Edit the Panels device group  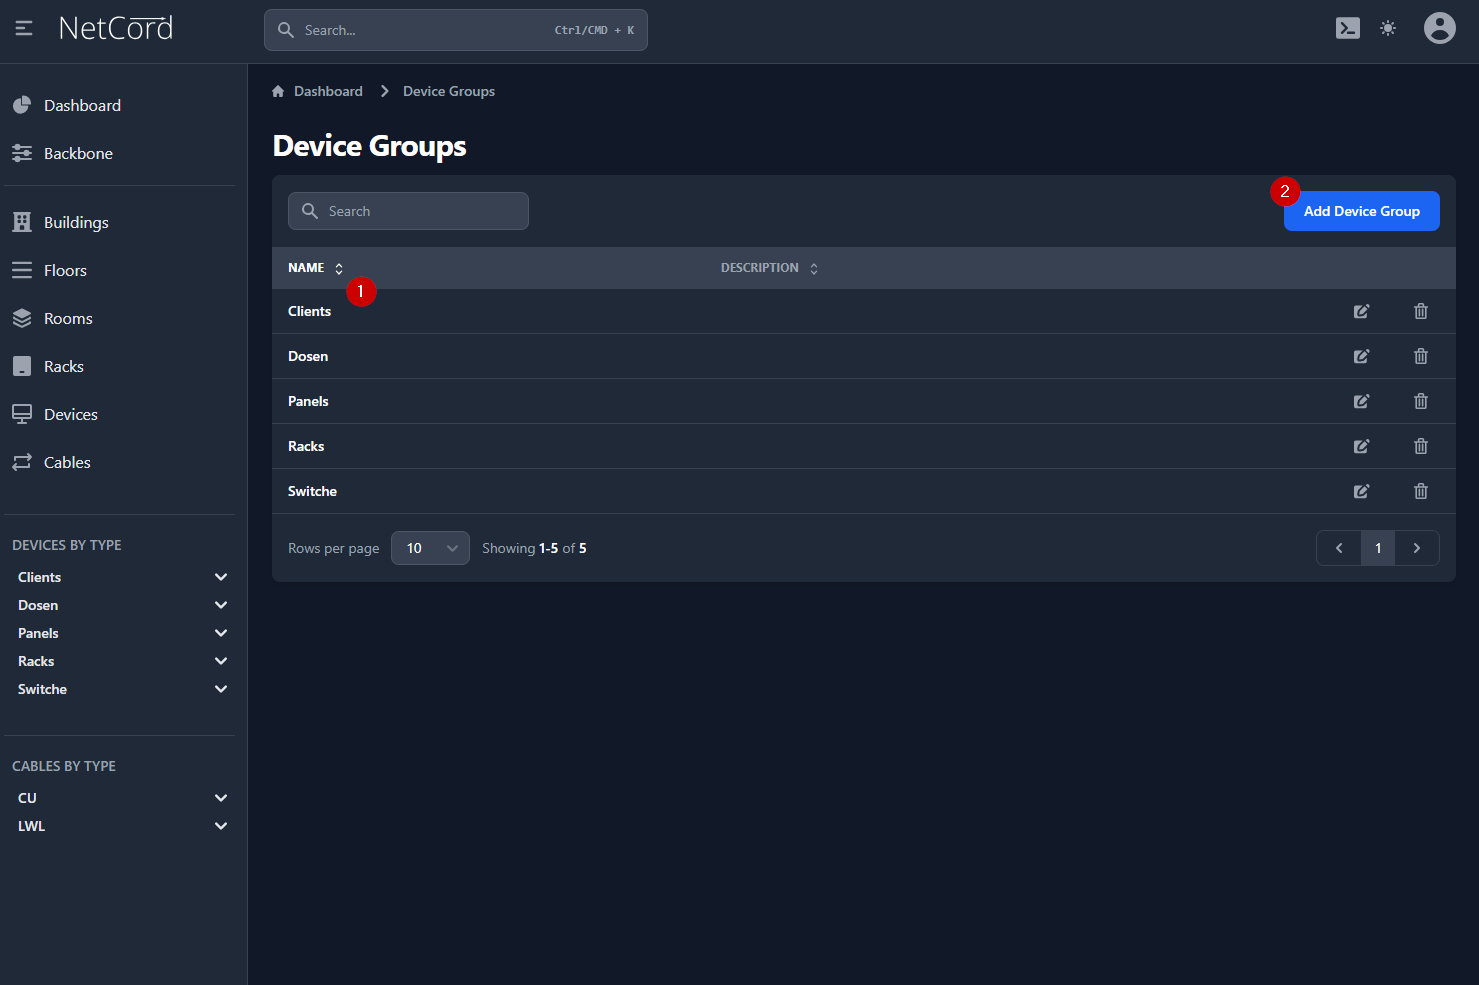pos(1361,401)
